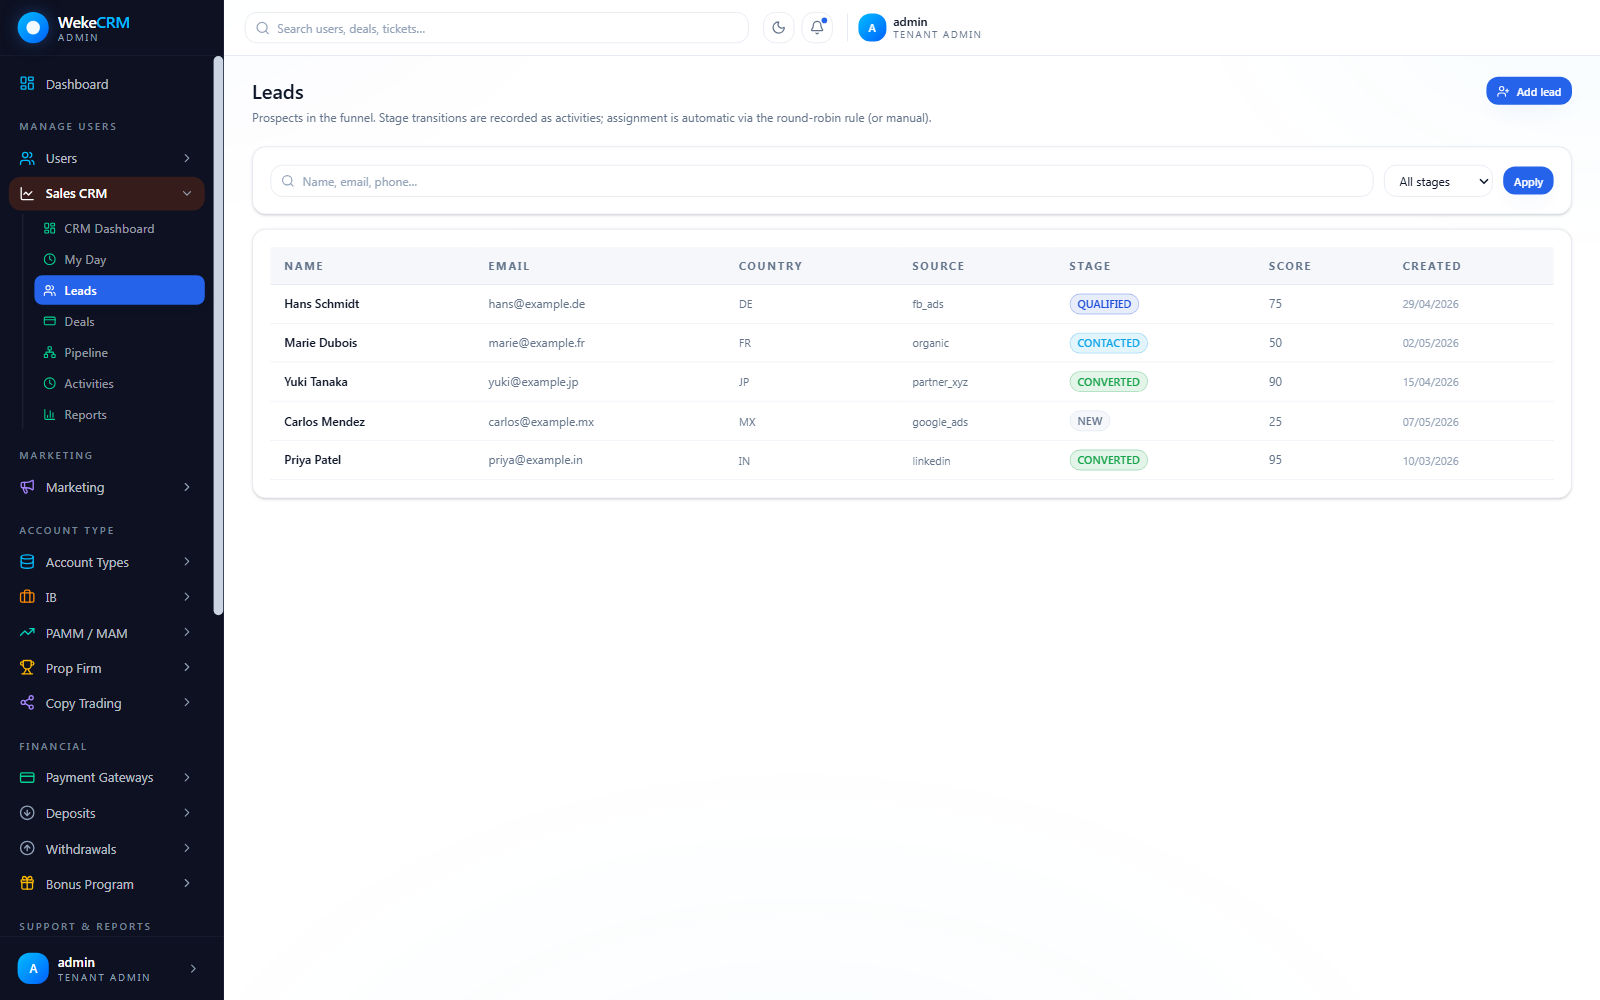The height and width of the screenshot is (1000, 1600).
Task: Click the Copy Trading share icon
Action: coord(27,703)
